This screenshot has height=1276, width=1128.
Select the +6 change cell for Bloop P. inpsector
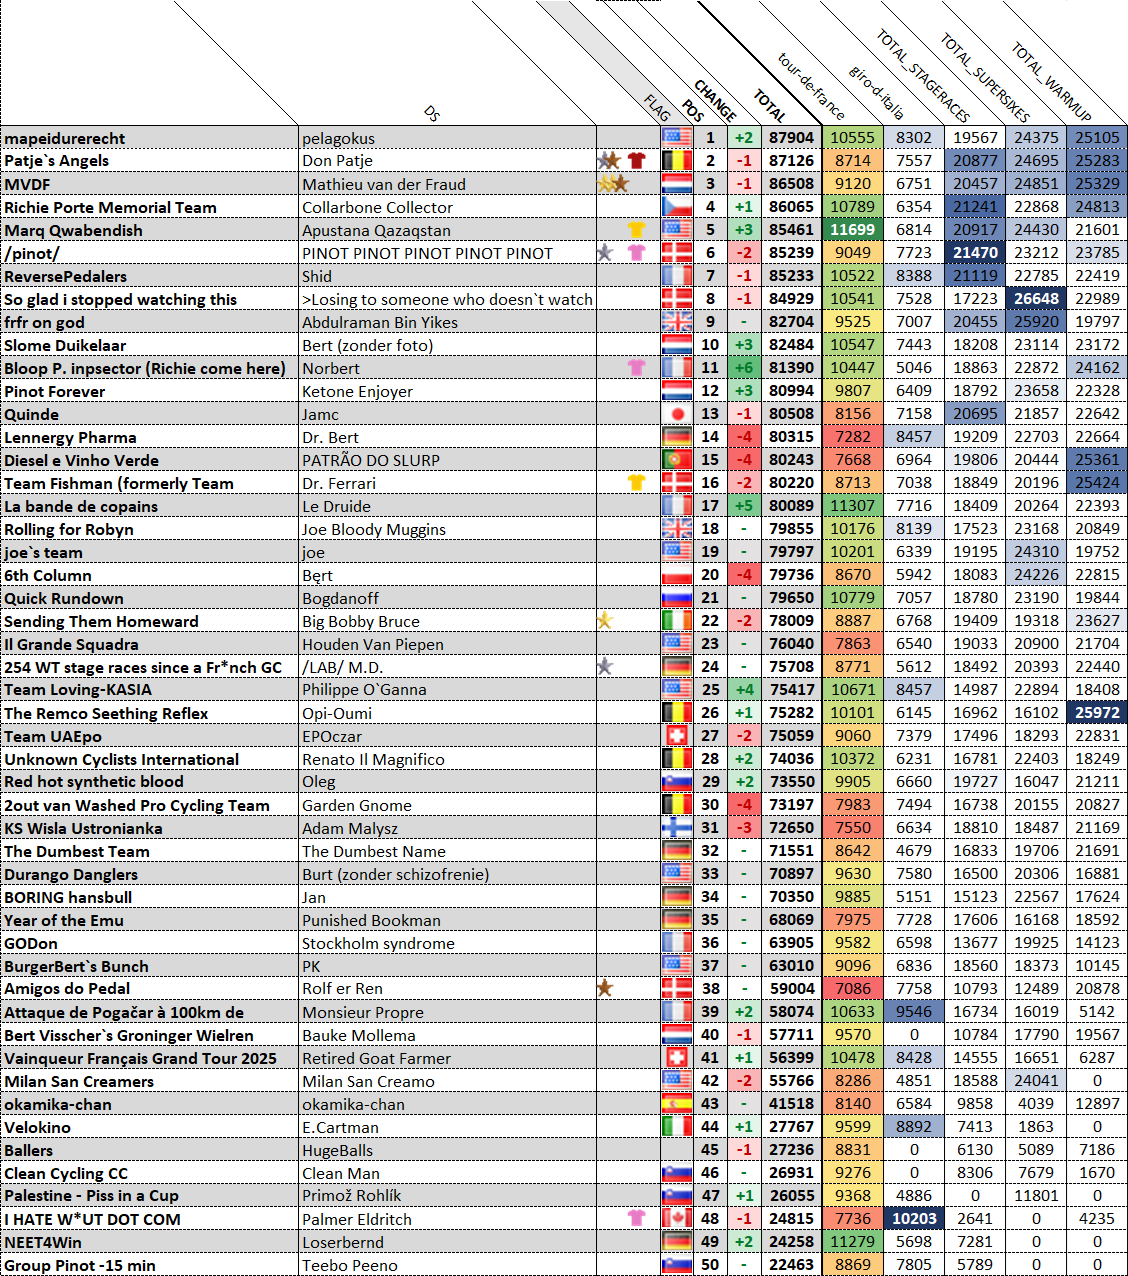tap(743, 368)
